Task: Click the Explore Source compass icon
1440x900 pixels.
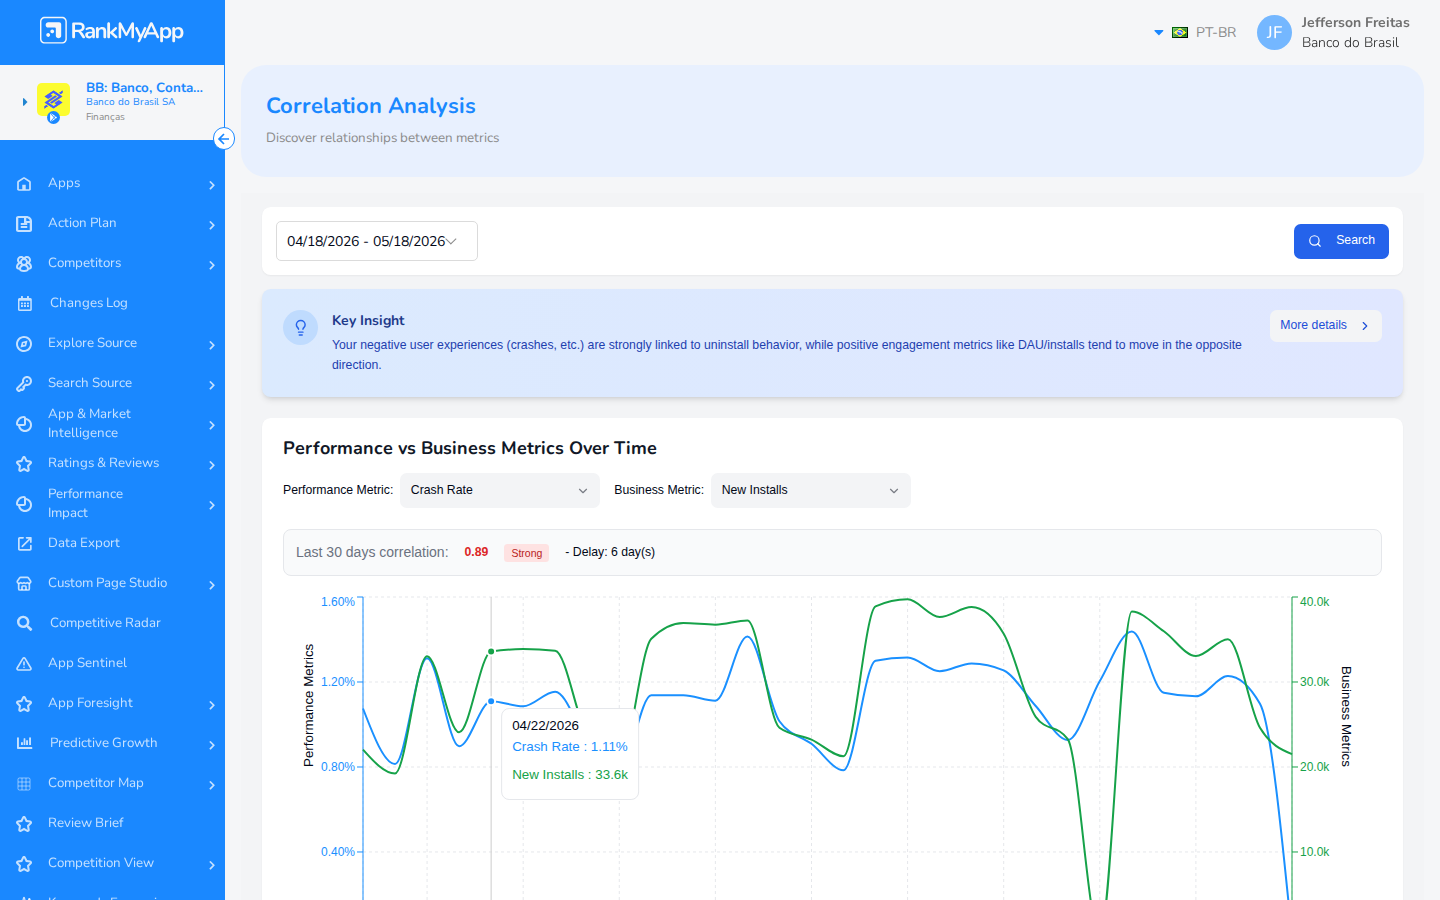Action: 24,344
